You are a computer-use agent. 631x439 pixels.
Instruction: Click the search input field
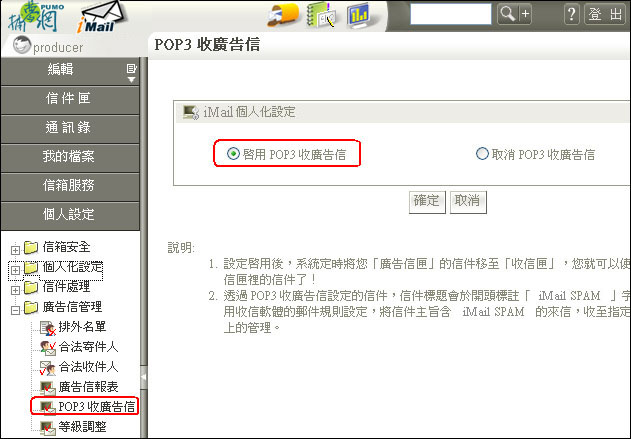[x=451, y=14]
